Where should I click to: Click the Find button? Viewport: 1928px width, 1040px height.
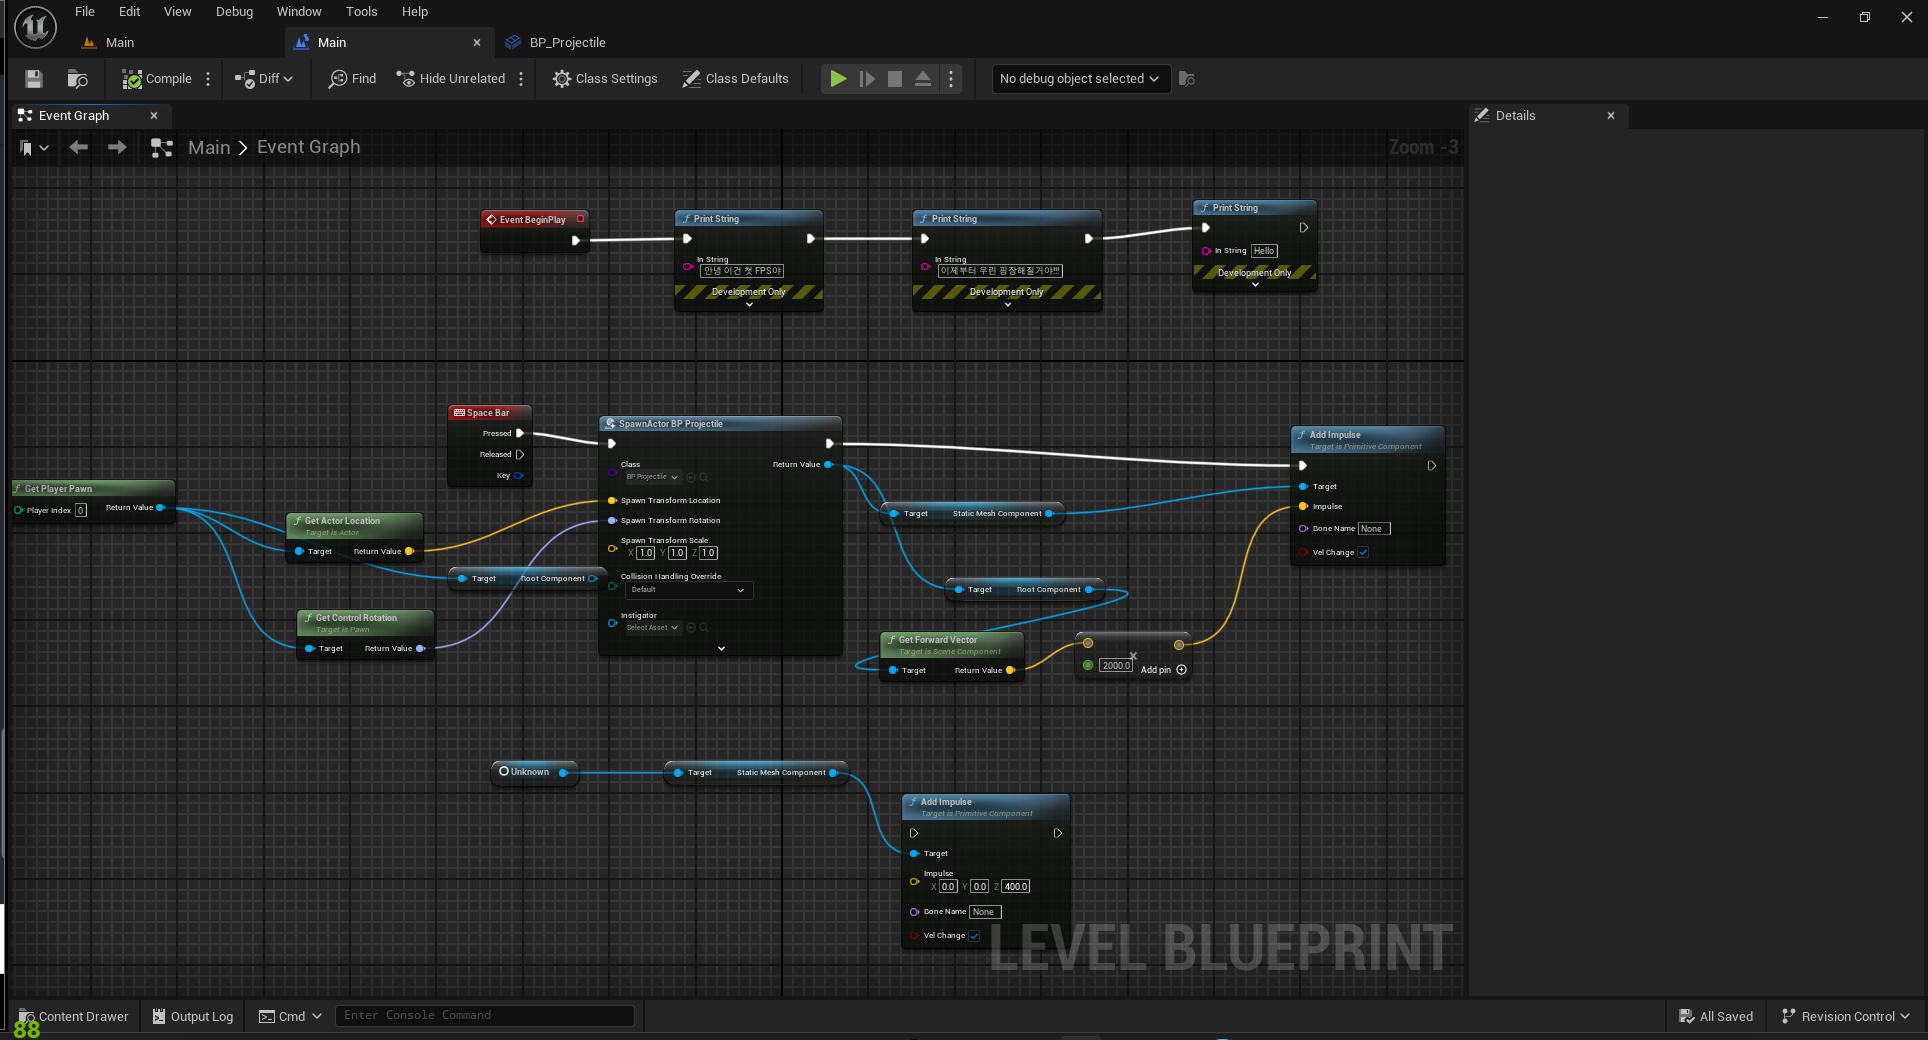353,79
